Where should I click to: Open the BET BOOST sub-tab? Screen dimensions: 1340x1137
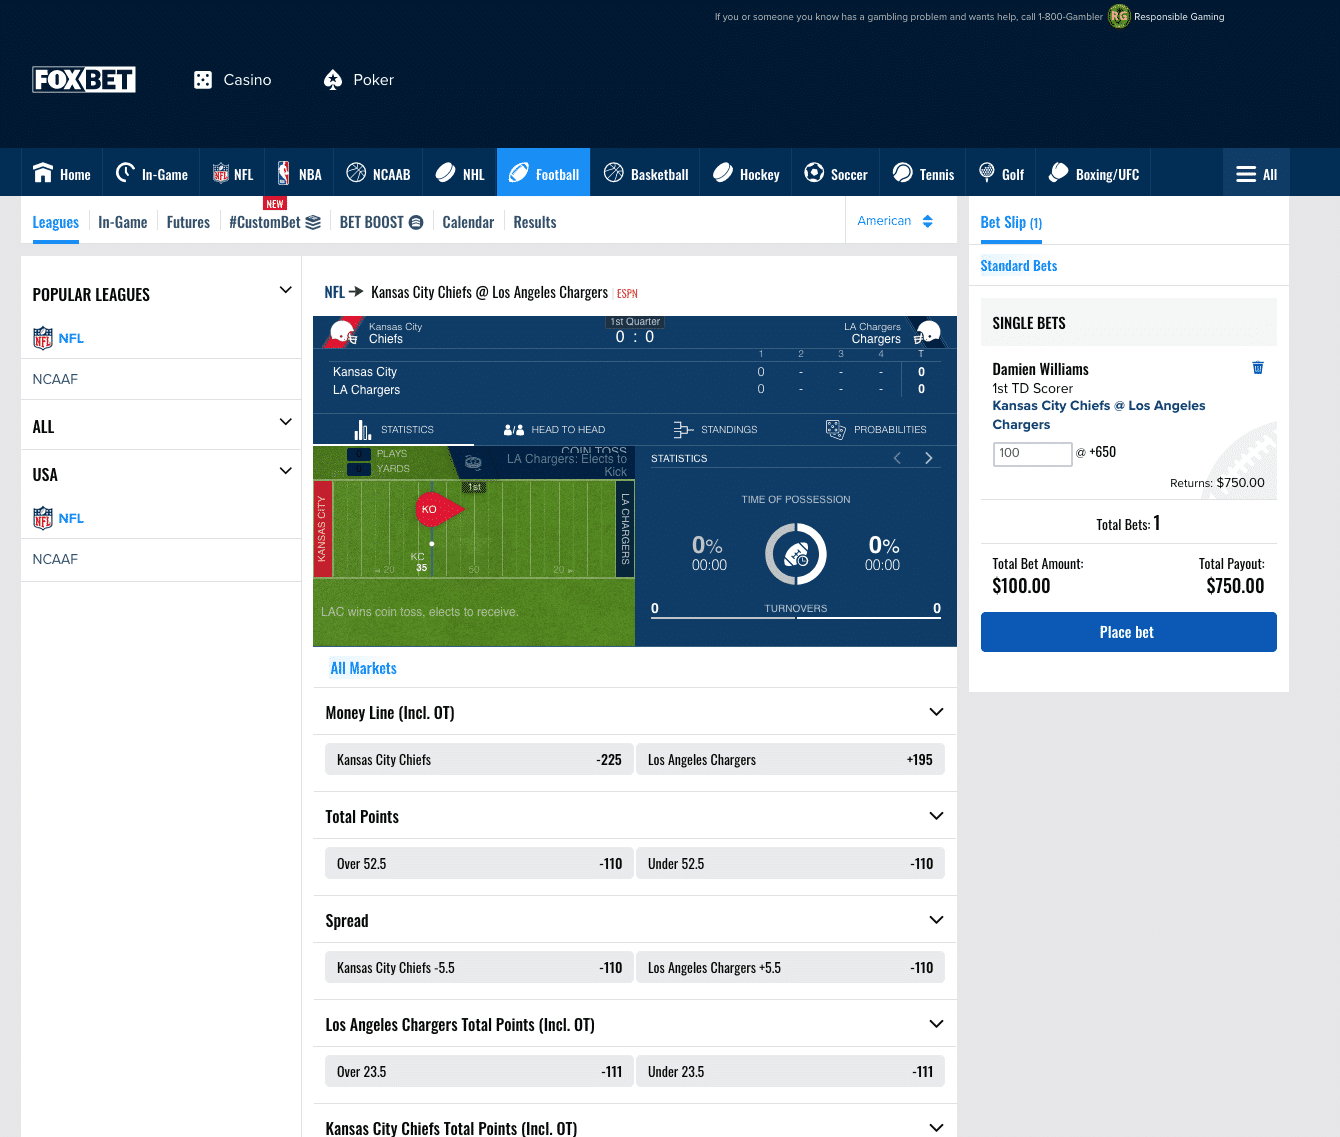381,222
